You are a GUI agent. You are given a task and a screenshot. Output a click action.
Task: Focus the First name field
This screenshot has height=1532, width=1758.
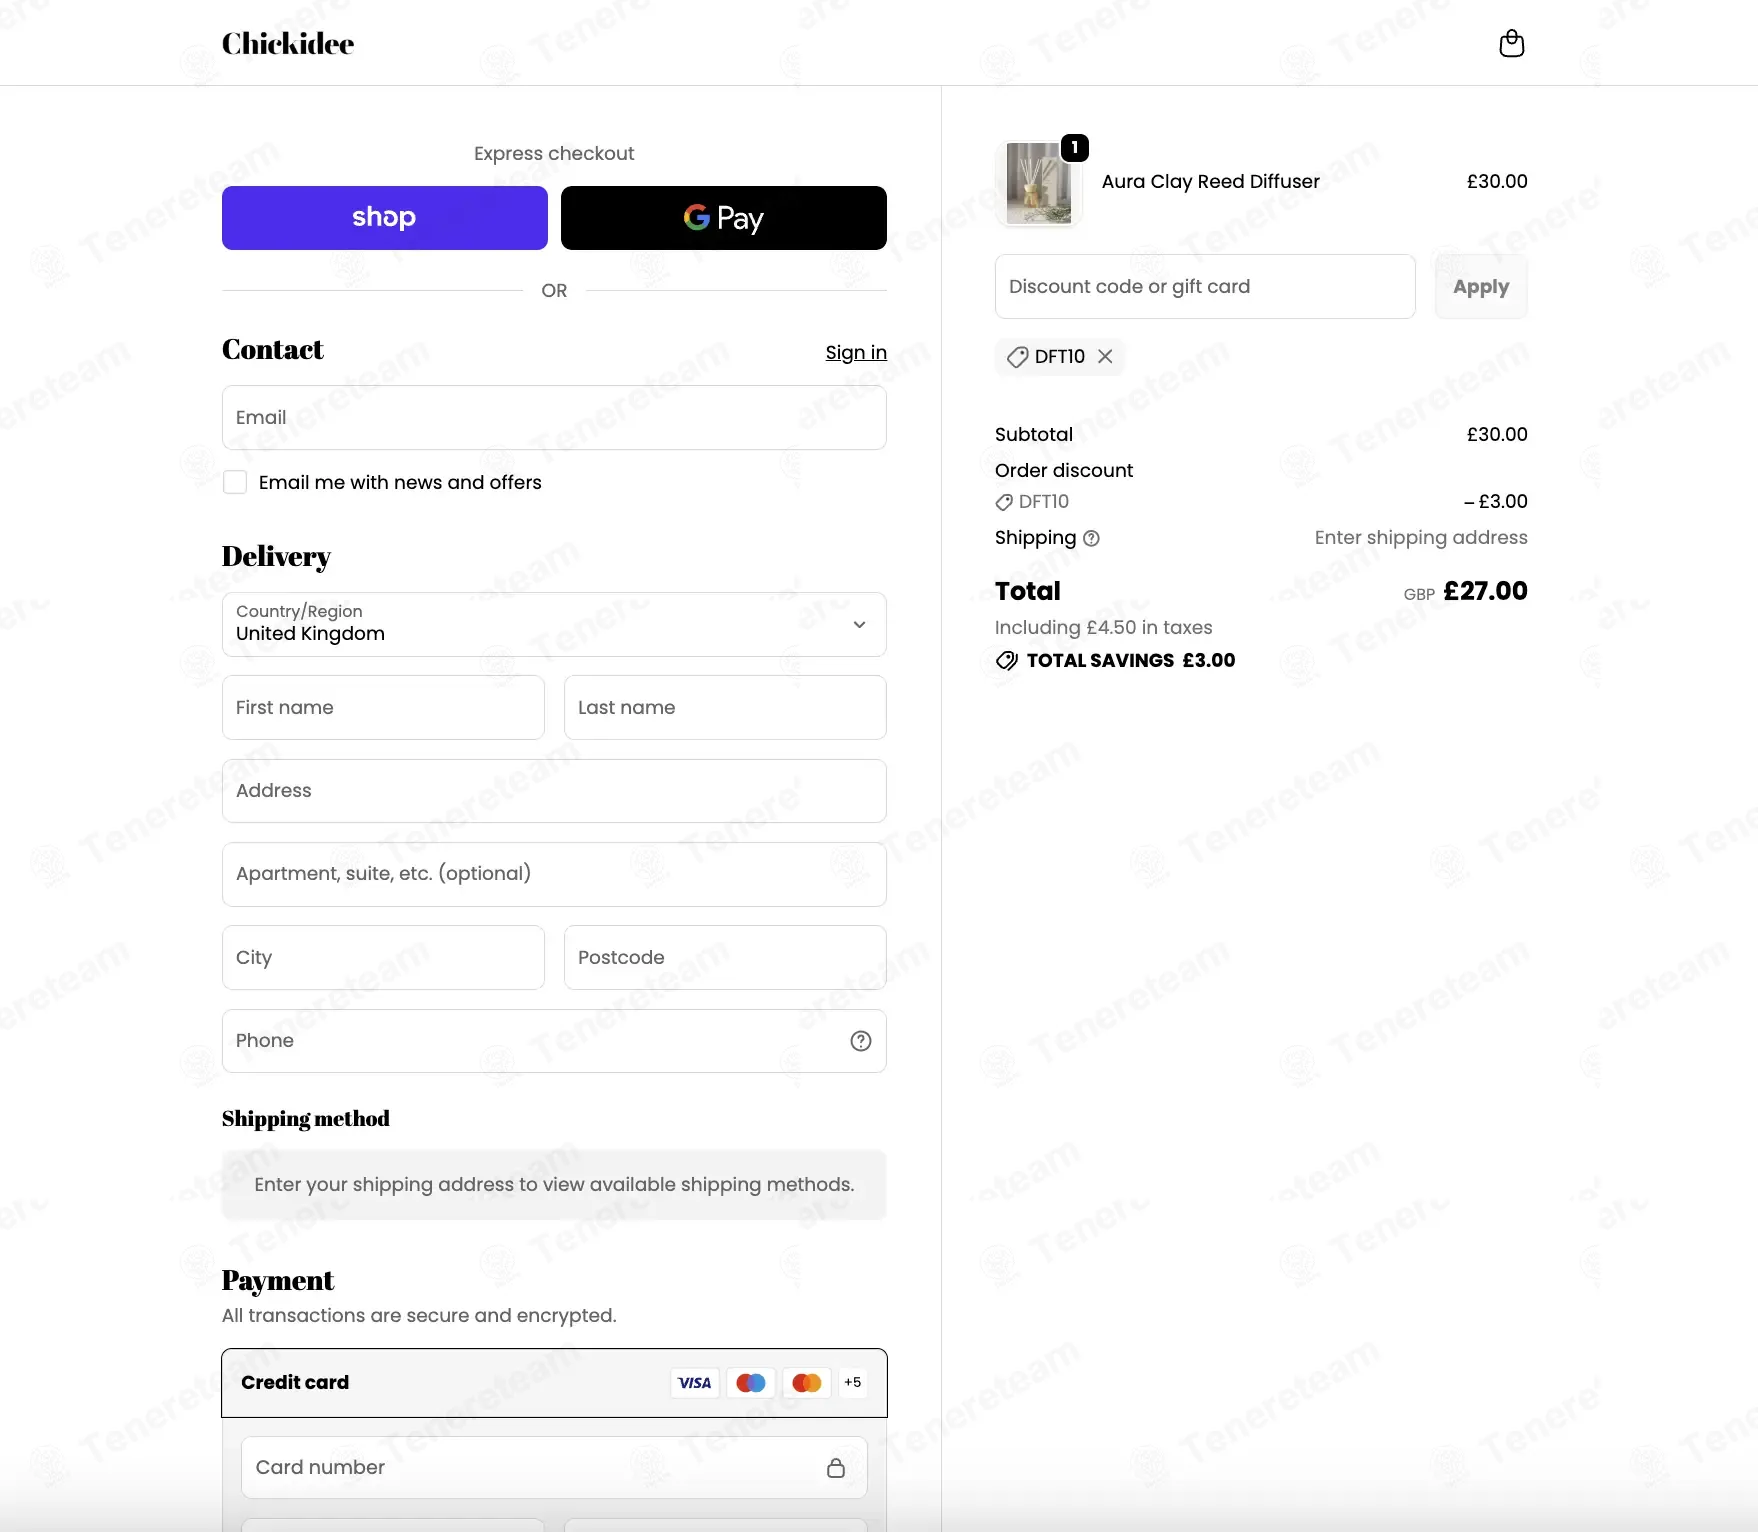click(383, 708)
